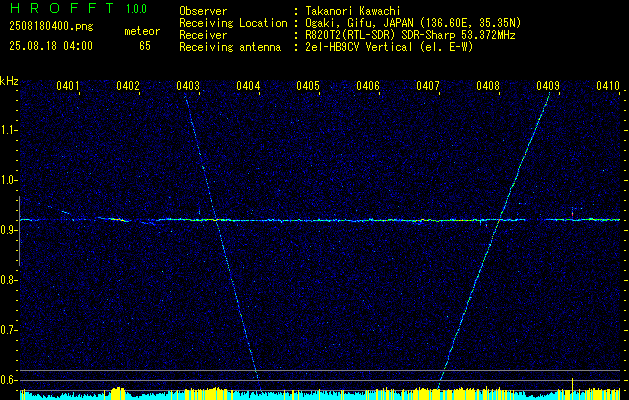The height and width of the screenshot is (400, 629).
Task: Click the Receiving Location label
Action: click(233, 23)
